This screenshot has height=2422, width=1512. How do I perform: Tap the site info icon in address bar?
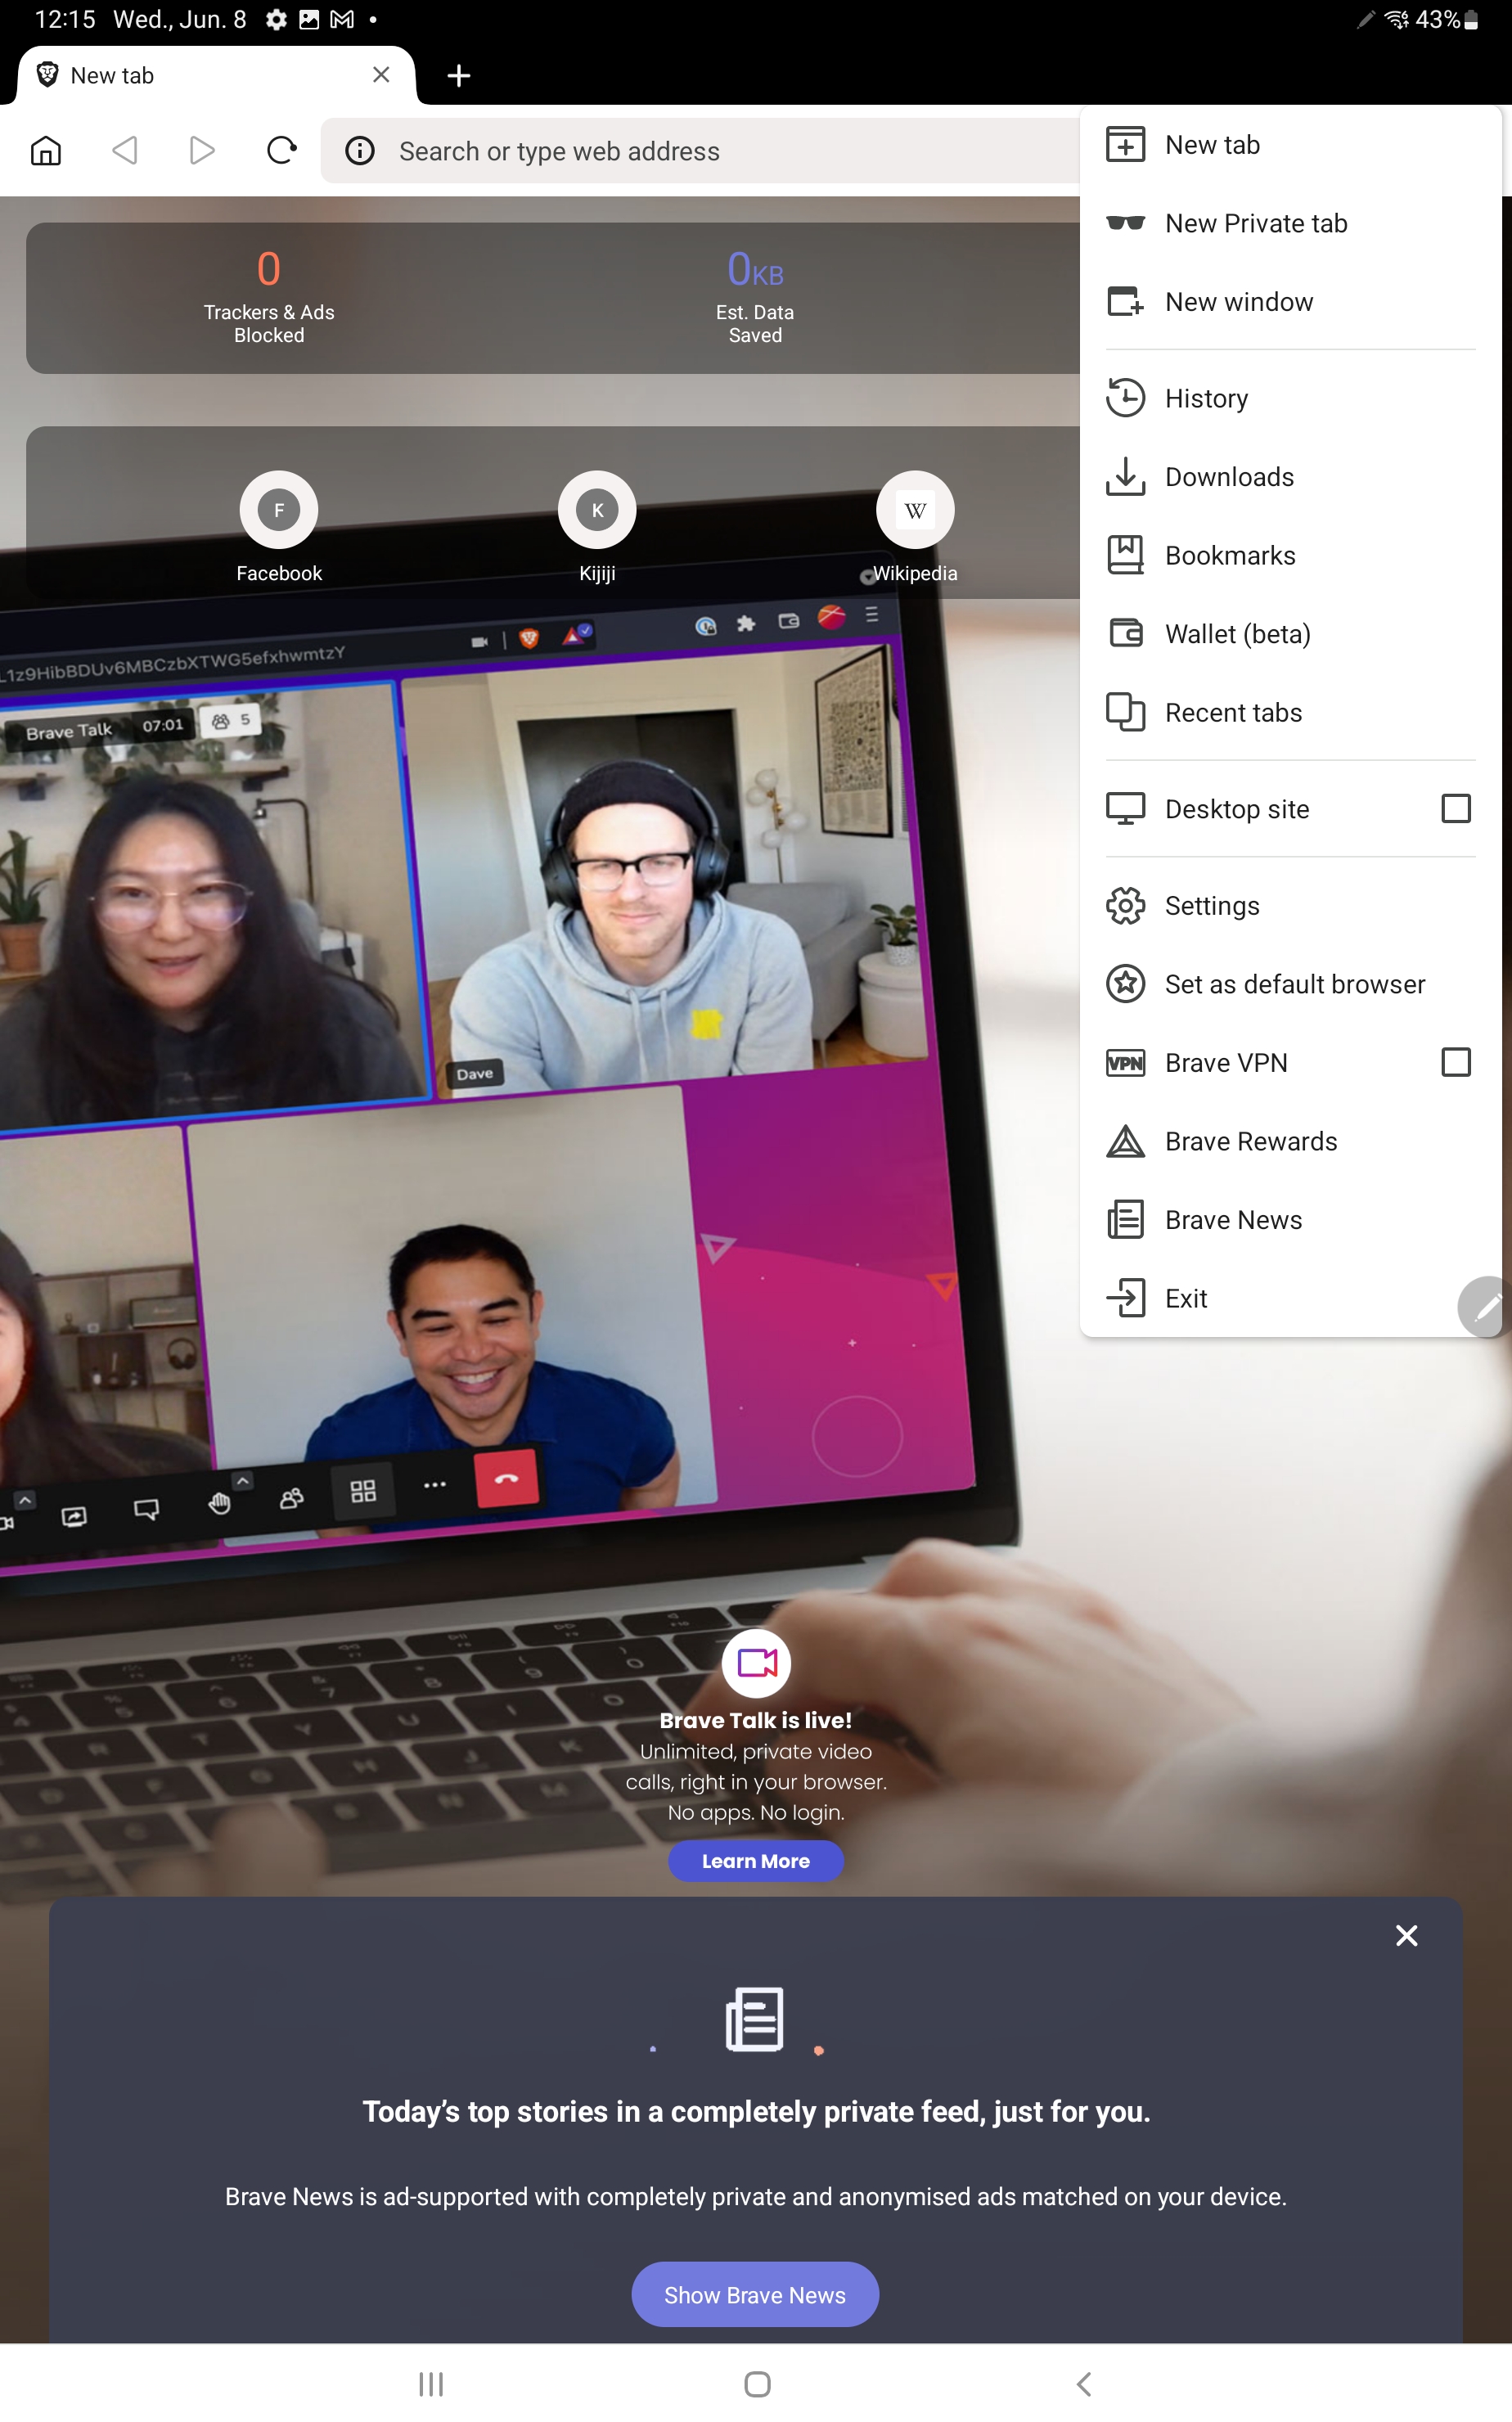pyautogui.click(x=360, y=151)
